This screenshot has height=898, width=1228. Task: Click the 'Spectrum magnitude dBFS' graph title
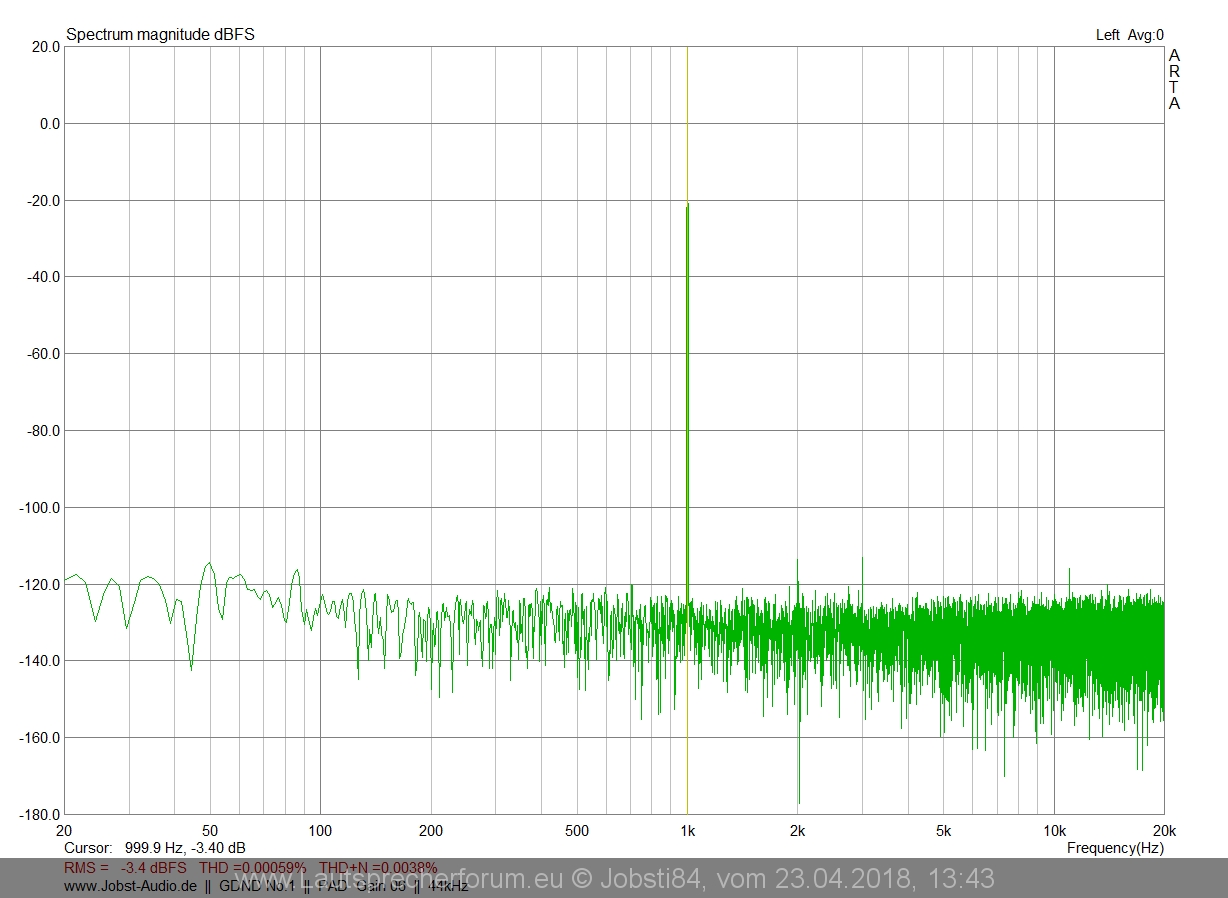tap(160, 34)
